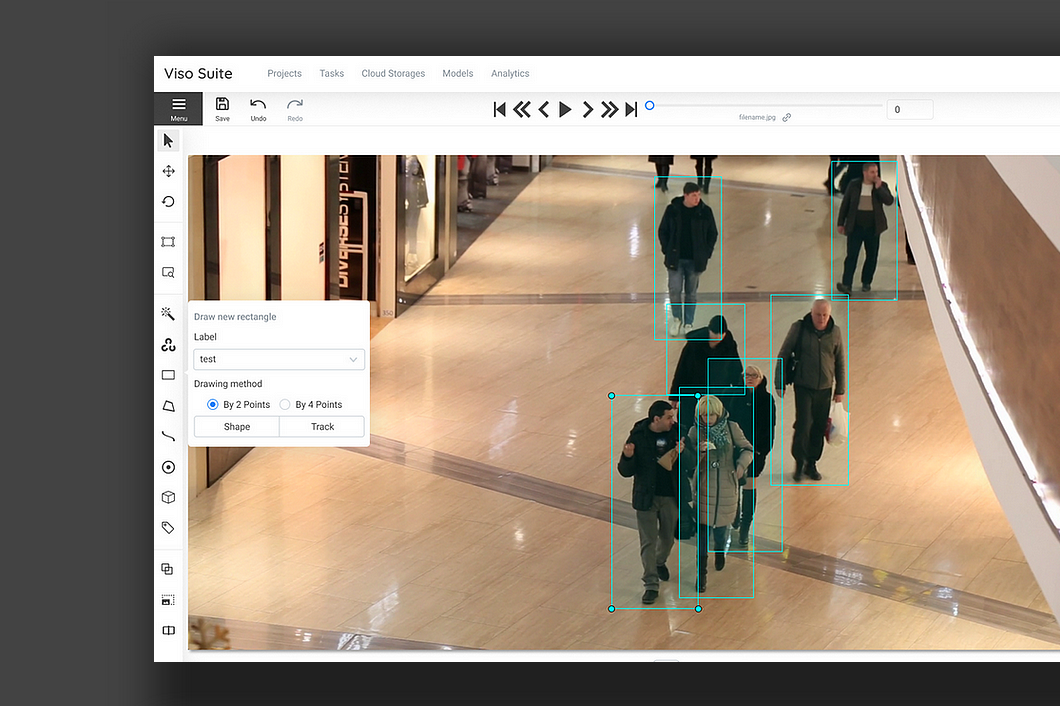
Task: Rotate the image with rotate tool
Action: (x=168, y=202)
